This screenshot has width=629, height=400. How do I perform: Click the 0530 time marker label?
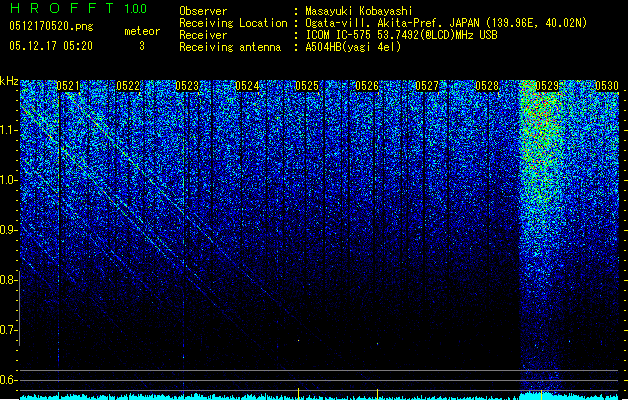607,86
